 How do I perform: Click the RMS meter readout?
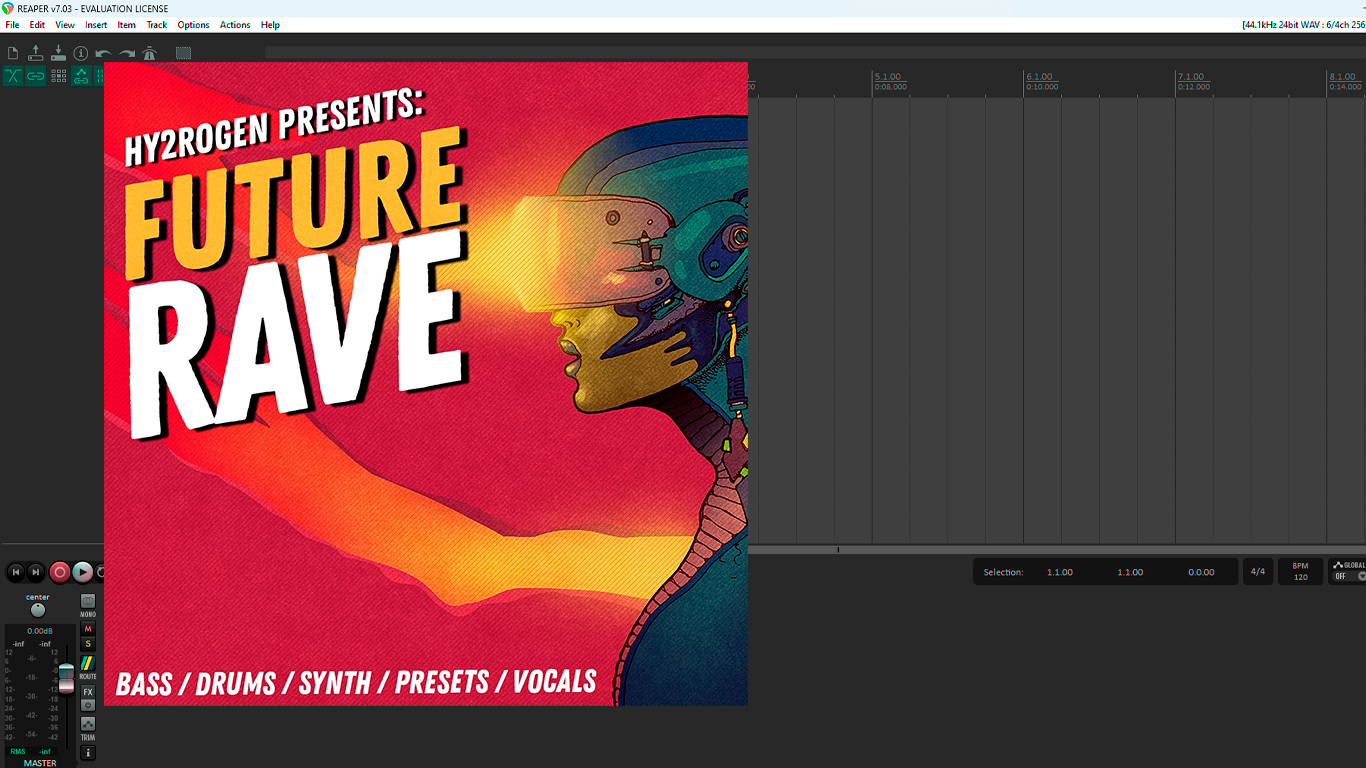[31, 751]
